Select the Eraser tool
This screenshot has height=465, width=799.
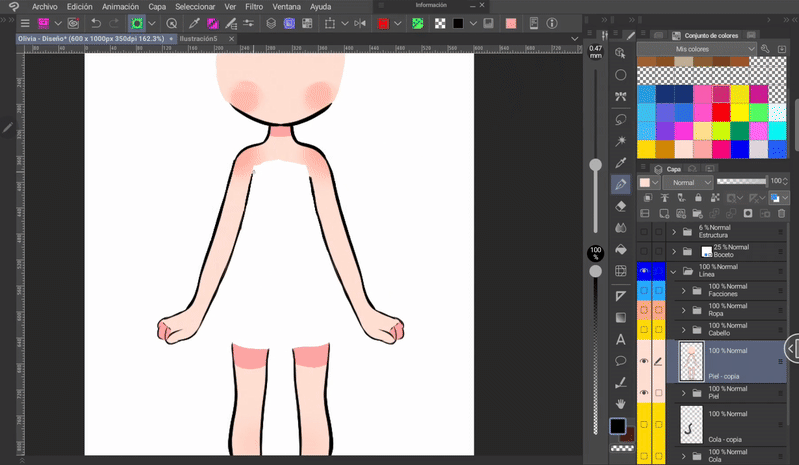pyautogui.click(x=621, y=206)
